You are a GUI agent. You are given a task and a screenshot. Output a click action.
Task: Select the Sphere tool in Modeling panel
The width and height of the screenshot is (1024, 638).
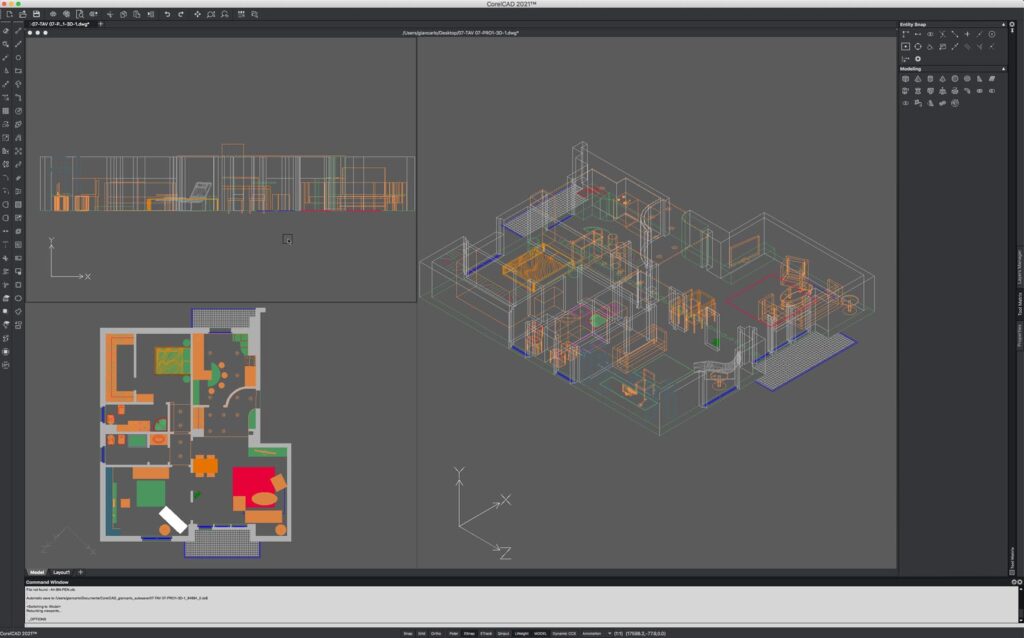[x=955, y=78]
